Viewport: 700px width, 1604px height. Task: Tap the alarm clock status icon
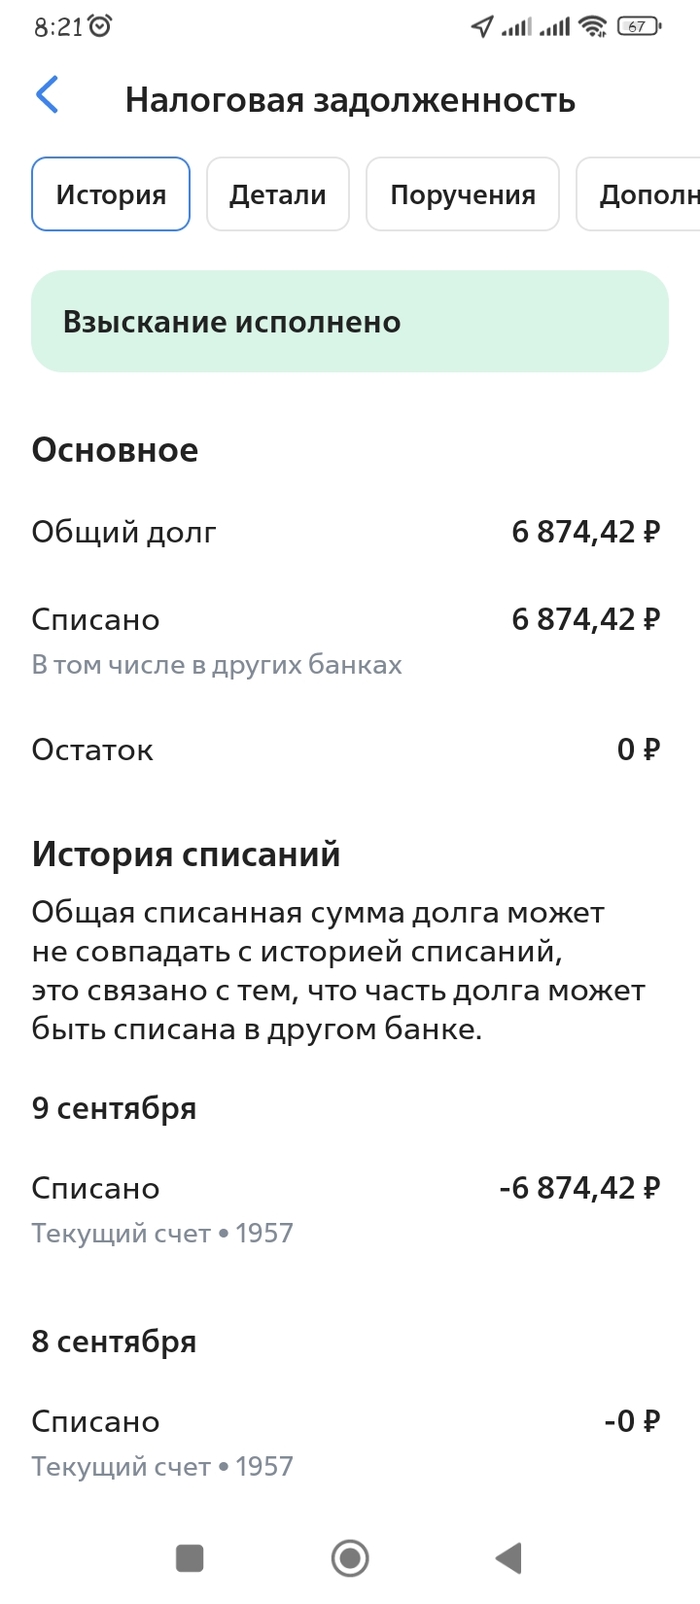(x=100, y=27)
